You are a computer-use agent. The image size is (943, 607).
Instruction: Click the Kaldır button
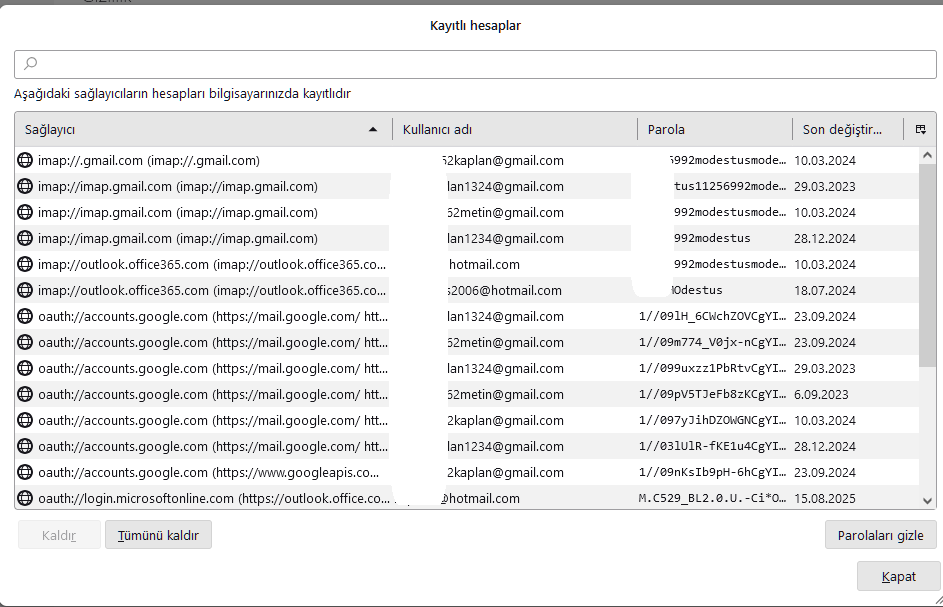[x=59, y=535]
